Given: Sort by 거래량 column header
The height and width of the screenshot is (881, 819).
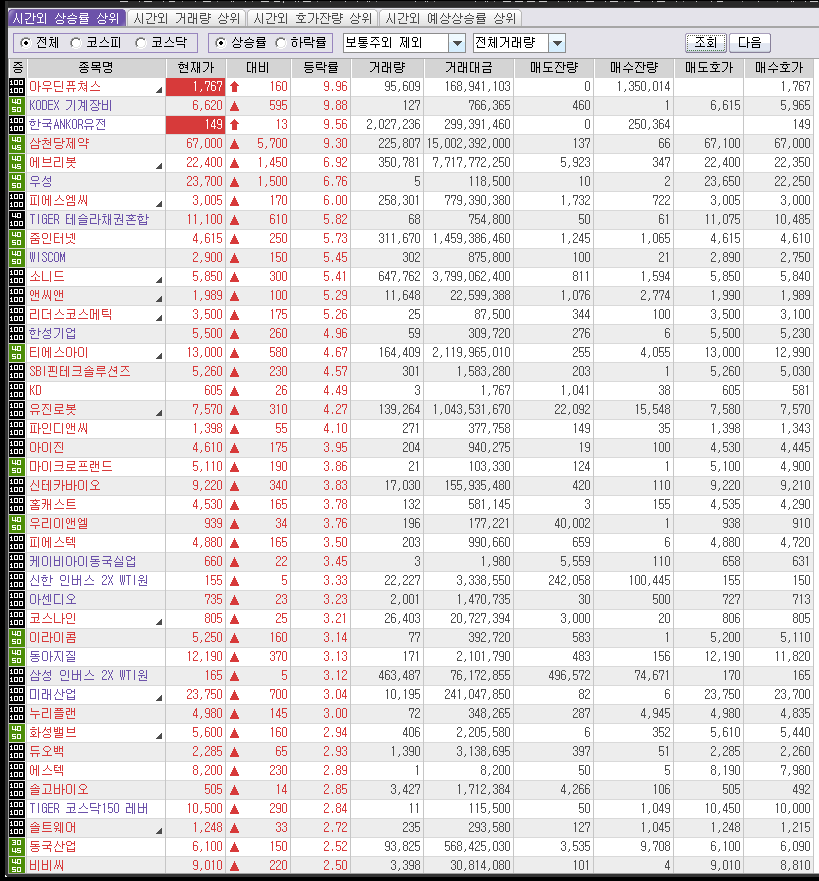Looking at the screenshot, I should click(387, 68).
